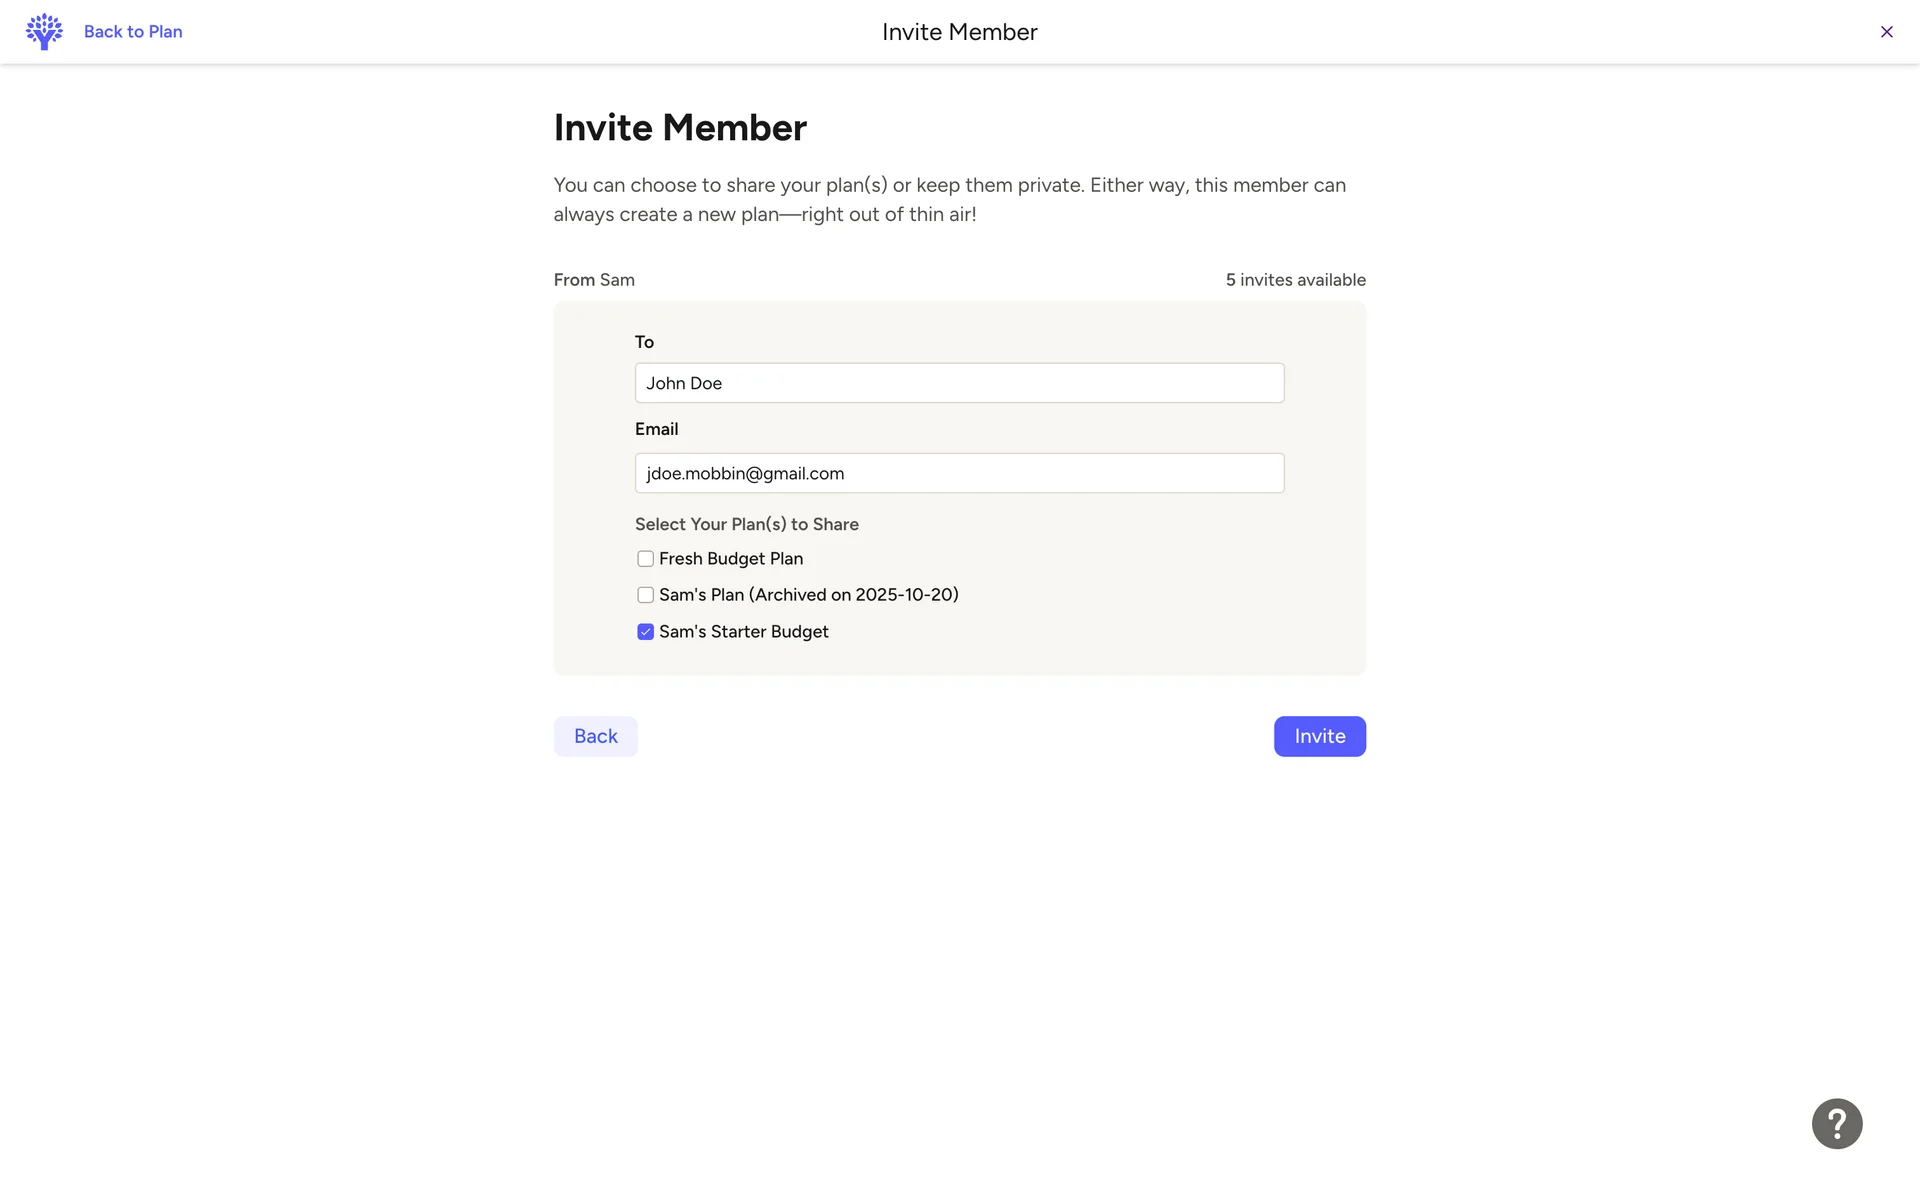The image size is (1920, 1200).
Task: Click "Select Your Plan(s) to Share" label
Action: pyautogui.click(x=746, y=524)
